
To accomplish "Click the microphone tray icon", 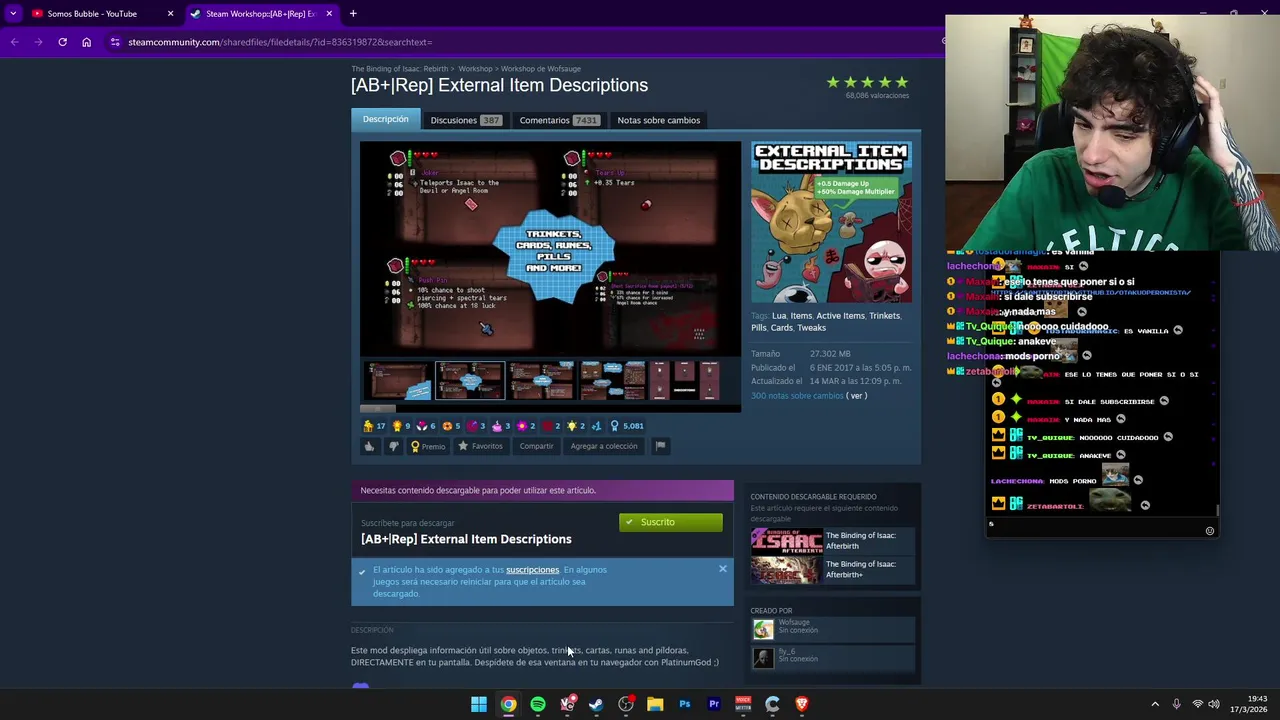I will point(1176,704).
